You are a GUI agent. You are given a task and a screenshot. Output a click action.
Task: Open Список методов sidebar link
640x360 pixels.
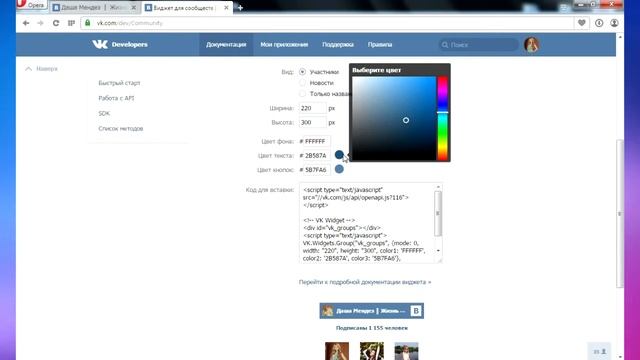tap(120, 128)
